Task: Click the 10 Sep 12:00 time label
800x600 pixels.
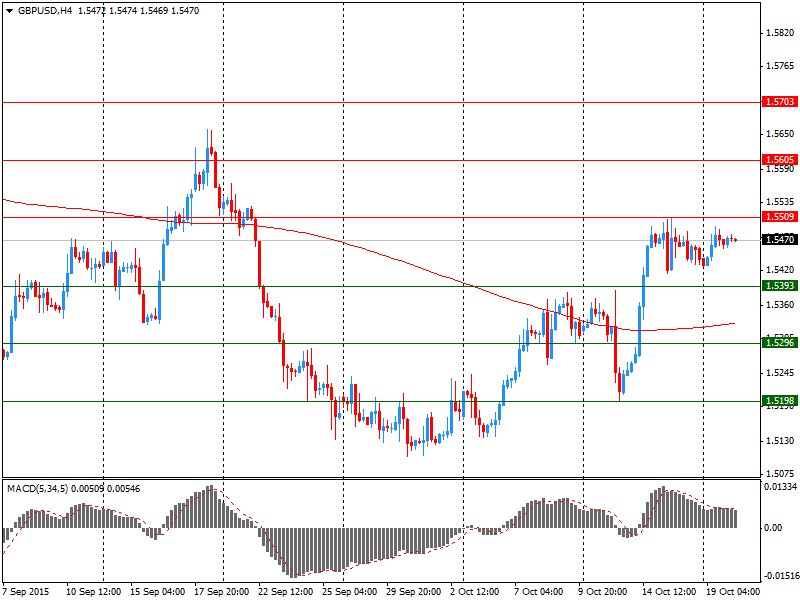Action: coord(94,592)
